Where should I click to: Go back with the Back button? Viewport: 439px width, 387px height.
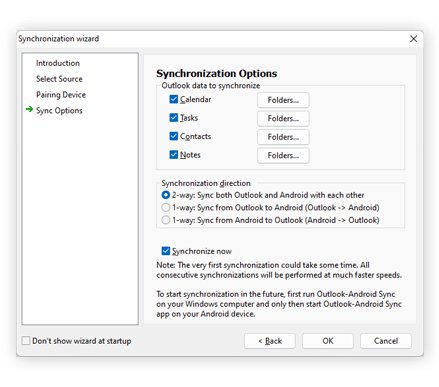(x=270, y=341)
